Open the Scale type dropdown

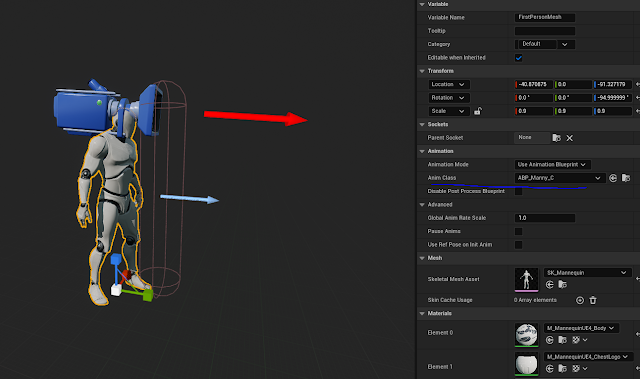click(449, 111)
